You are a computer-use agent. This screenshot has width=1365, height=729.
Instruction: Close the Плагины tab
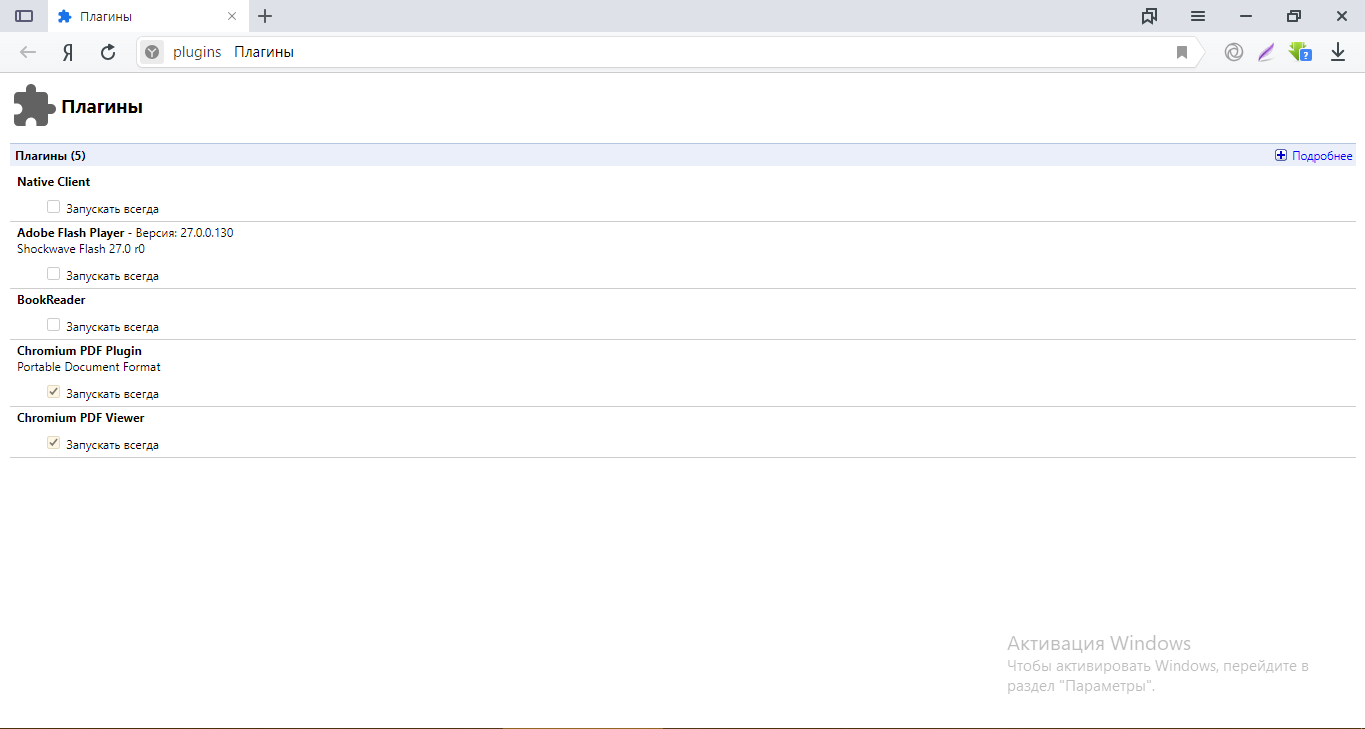tap(232, 16)
